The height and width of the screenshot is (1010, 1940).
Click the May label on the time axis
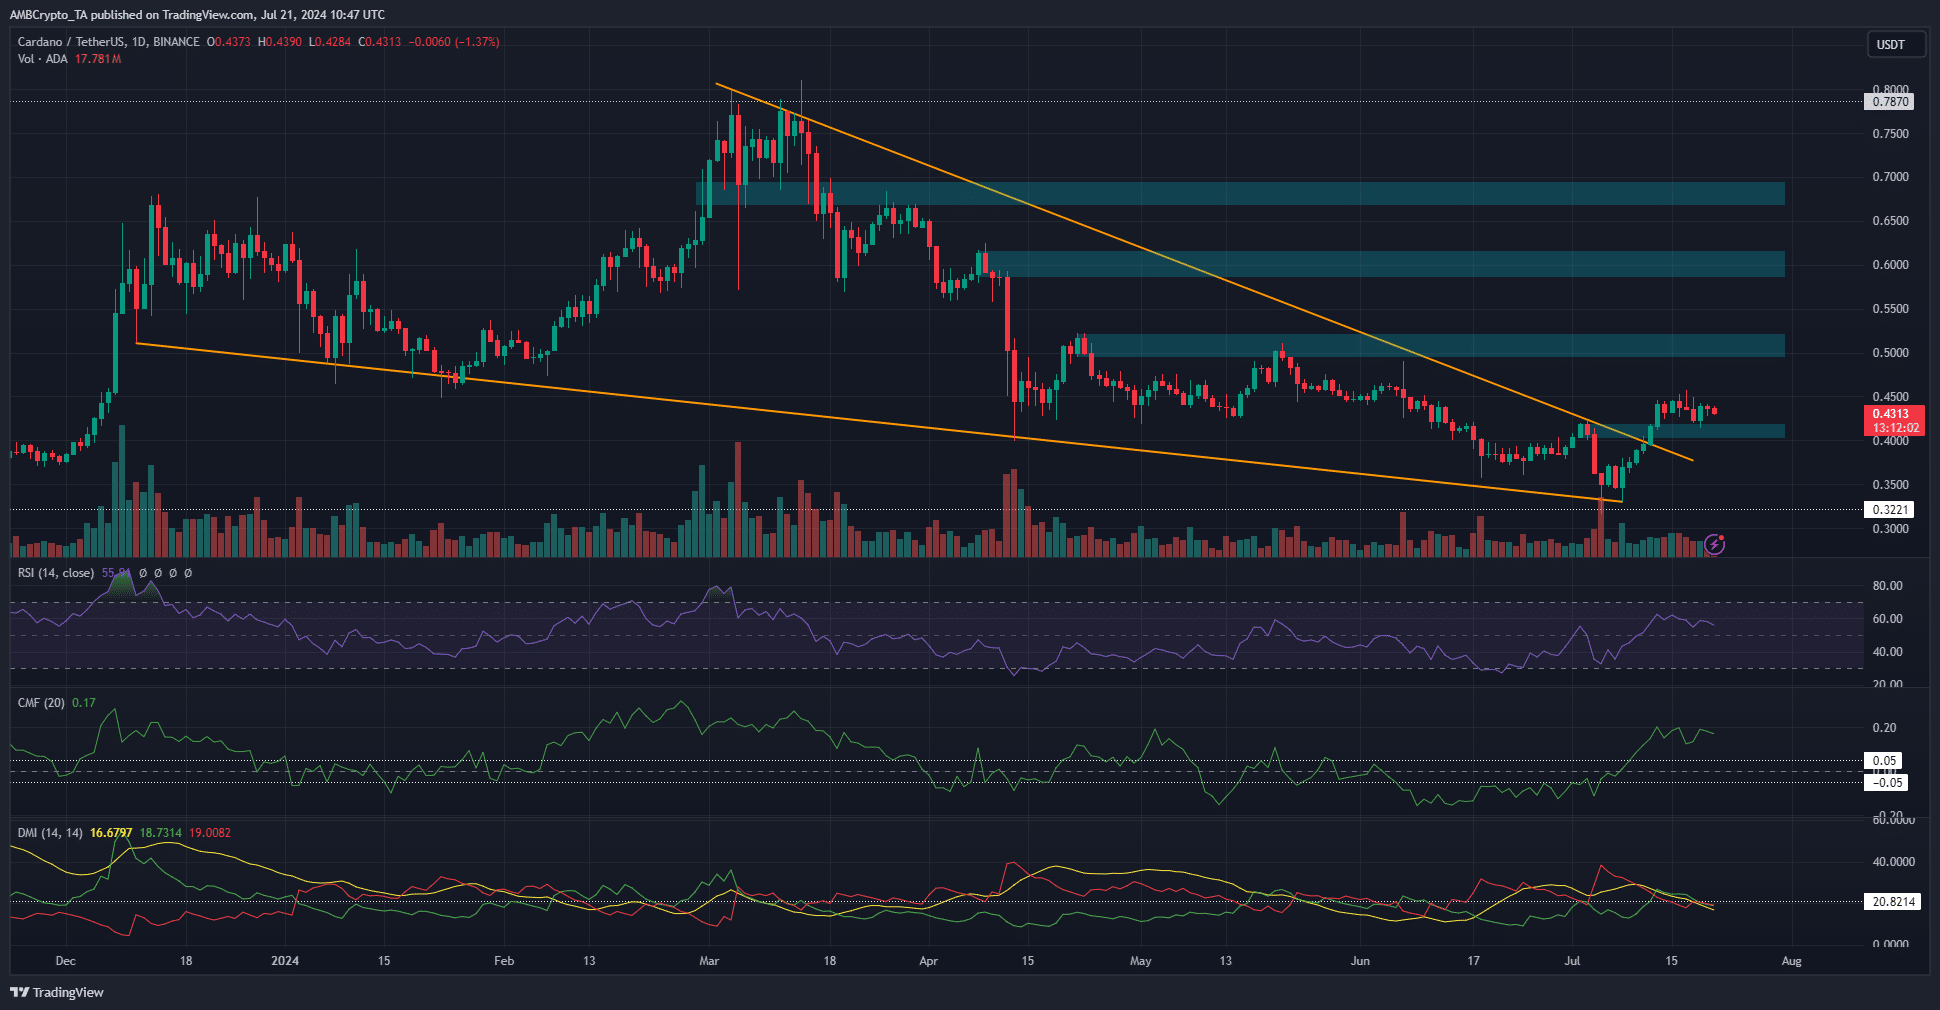pyautogui.click(x=1141, y=961)
